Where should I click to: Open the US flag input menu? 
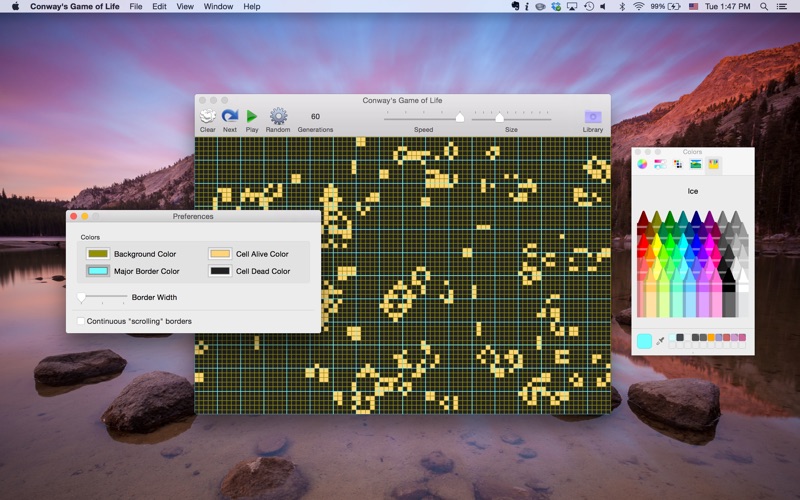point(693,6)
